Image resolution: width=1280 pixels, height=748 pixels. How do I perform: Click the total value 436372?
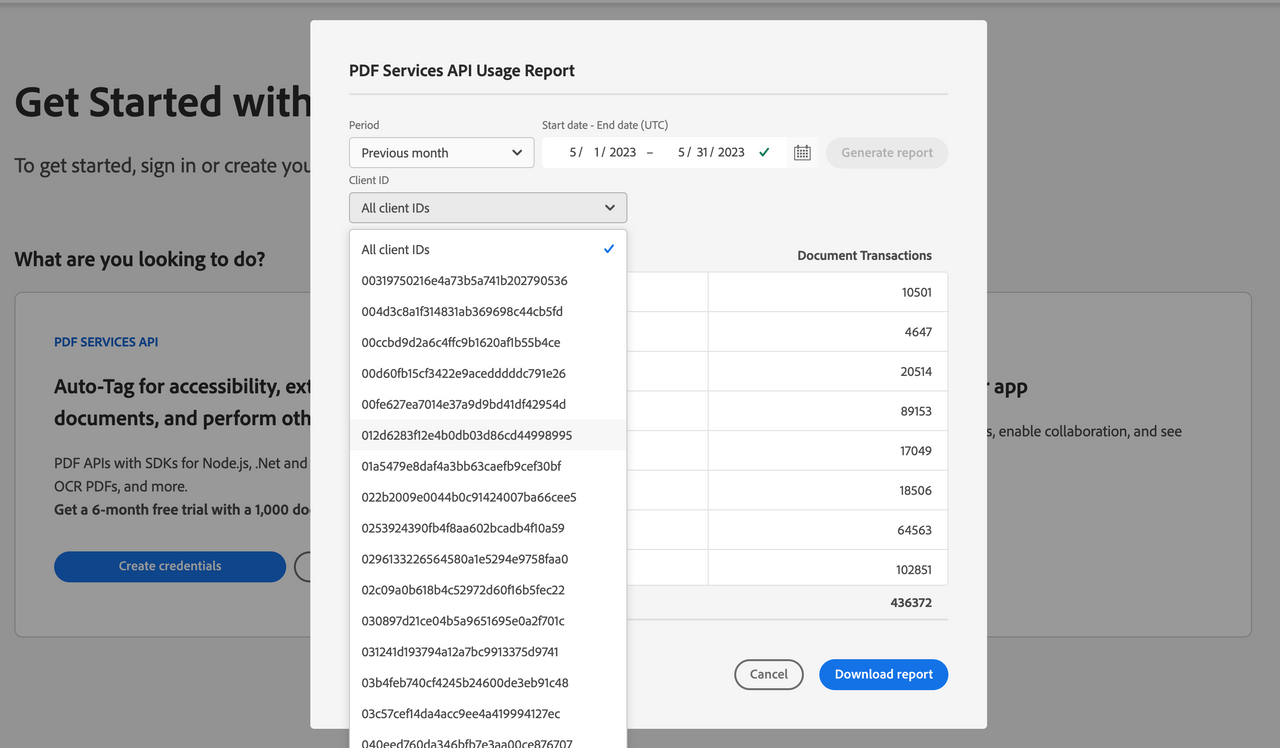tap(911, 603)
